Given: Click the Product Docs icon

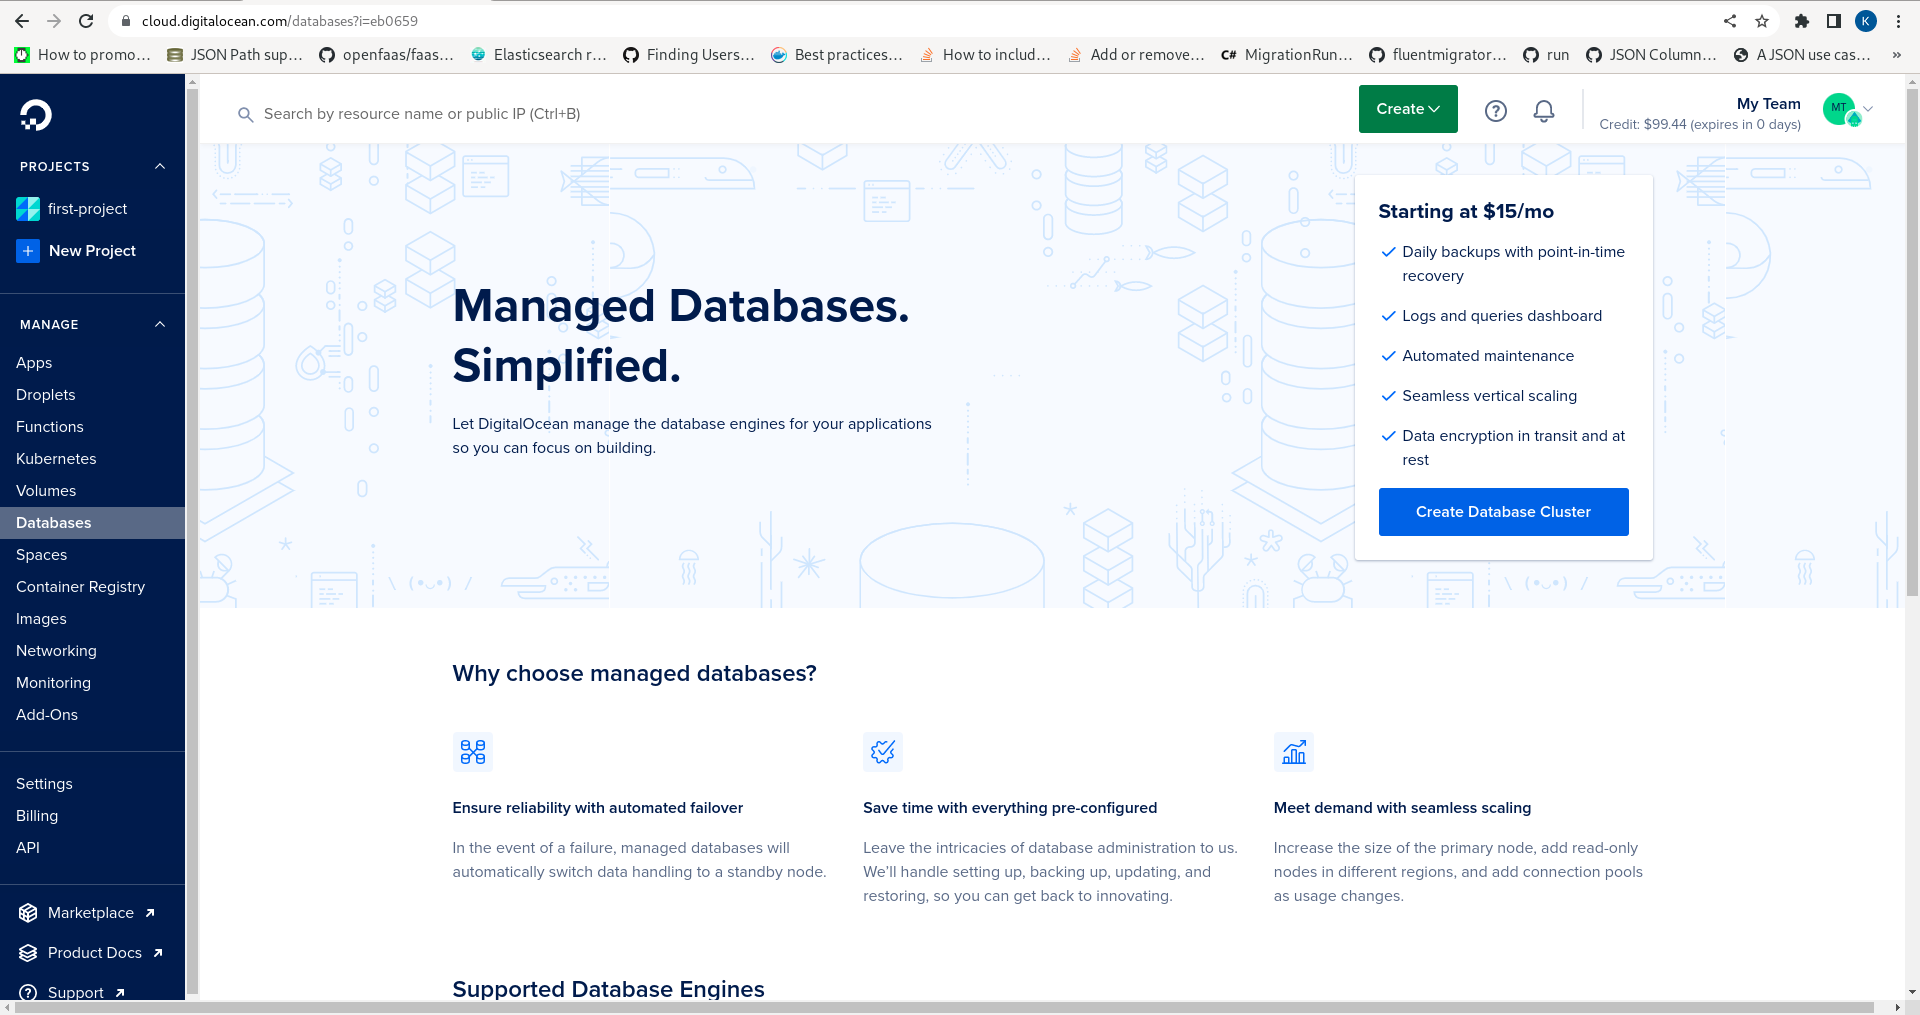Looking at the screenshot, I should [x=28, y=953].
